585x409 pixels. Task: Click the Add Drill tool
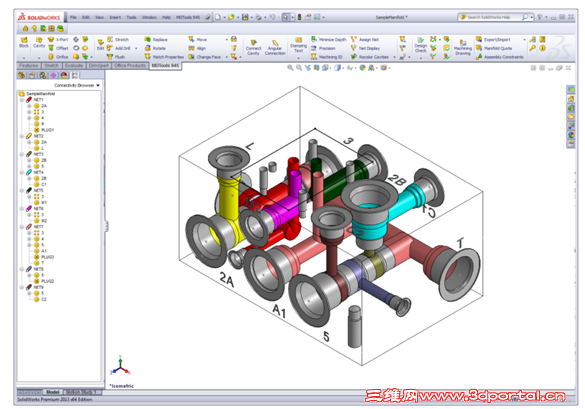(119, 48)
